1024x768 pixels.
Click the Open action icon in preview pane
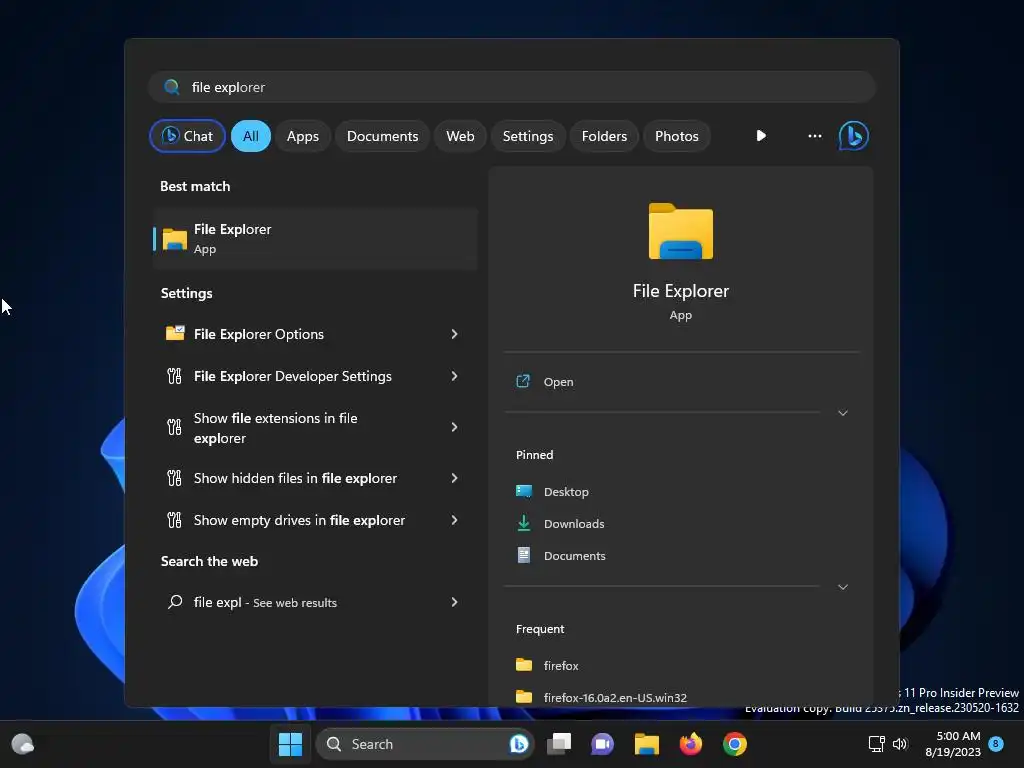click(x=523, y=381)
